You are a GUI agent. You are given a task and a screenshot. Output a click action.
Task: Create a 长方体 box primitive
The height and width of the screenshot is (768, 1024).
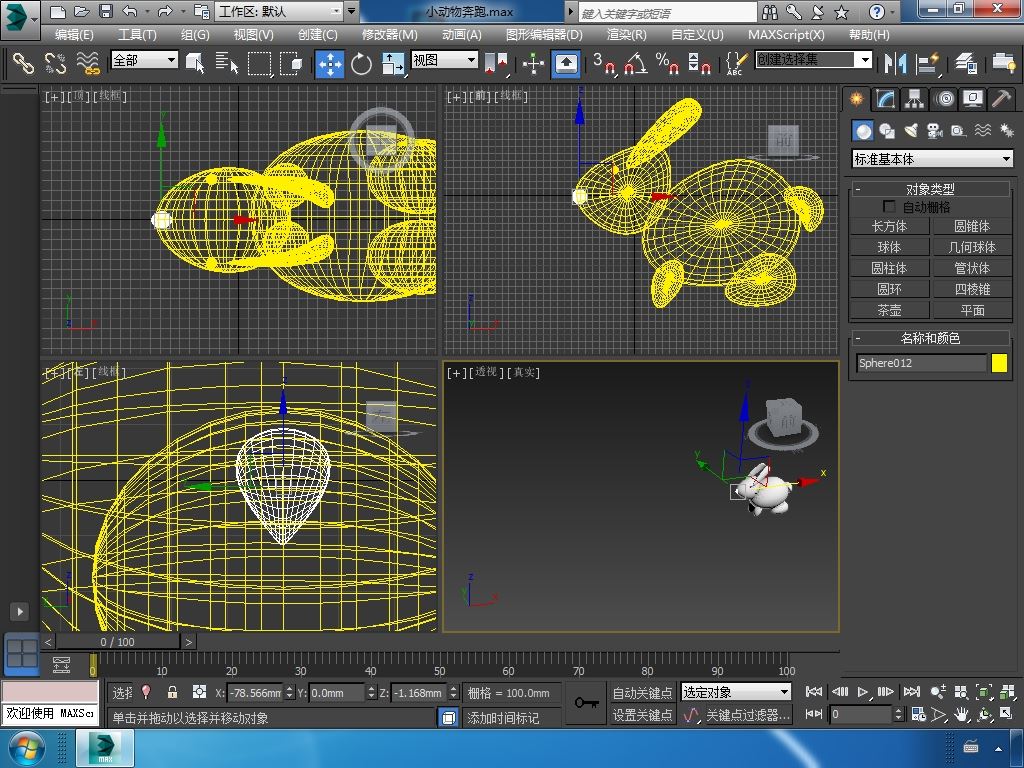click(889, 226)
